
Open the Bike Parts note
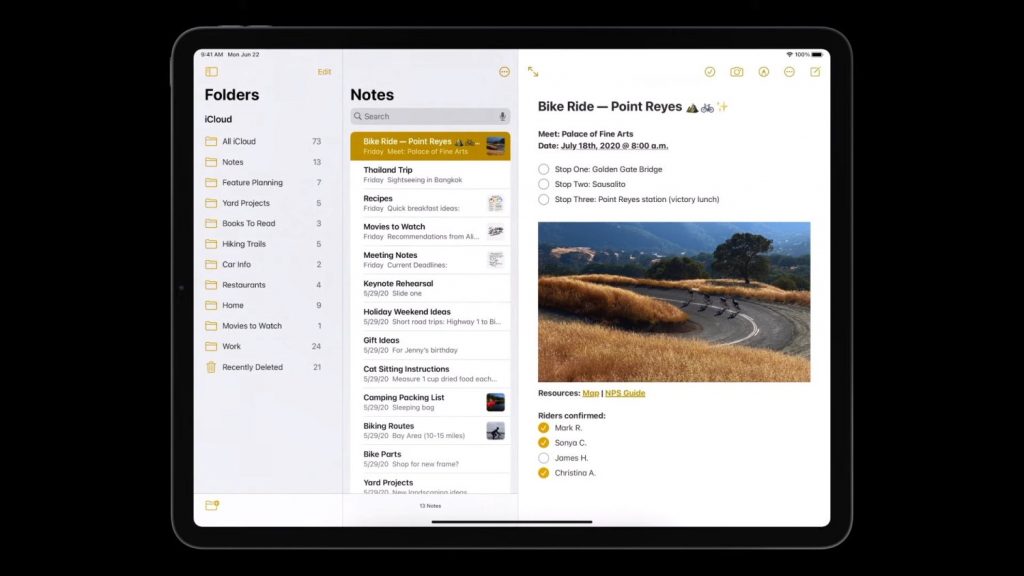[x=430, y=459]
